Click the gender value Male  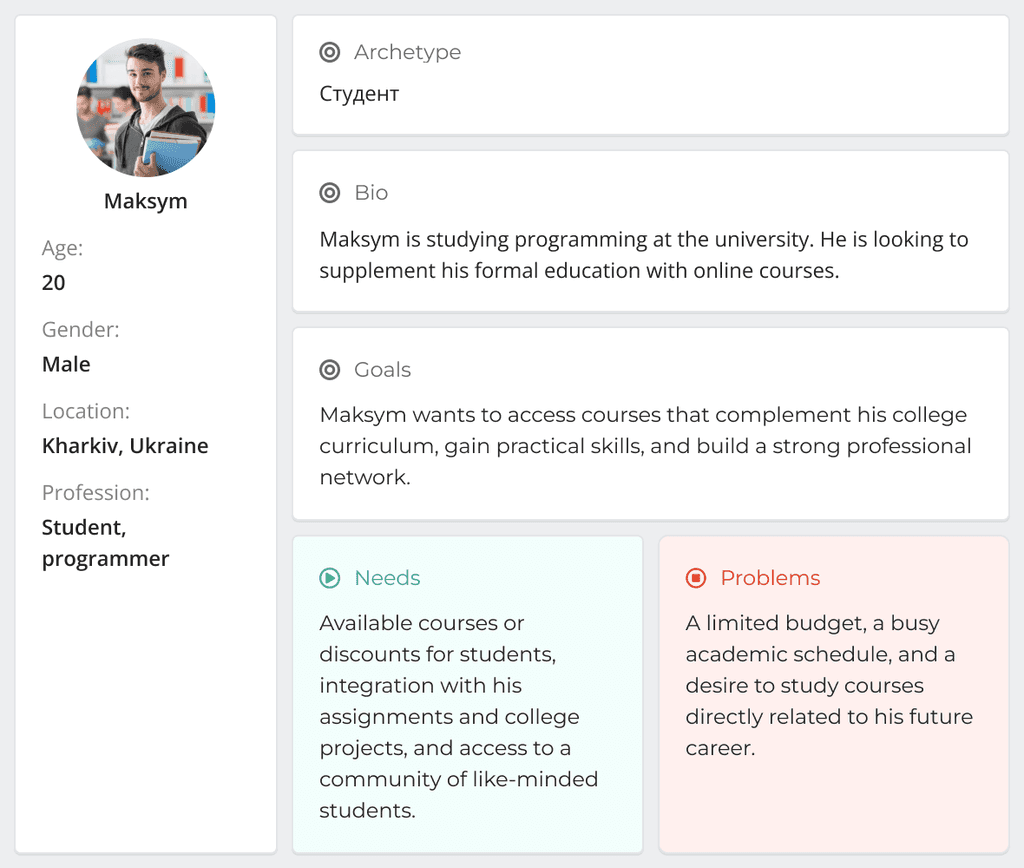66,364
